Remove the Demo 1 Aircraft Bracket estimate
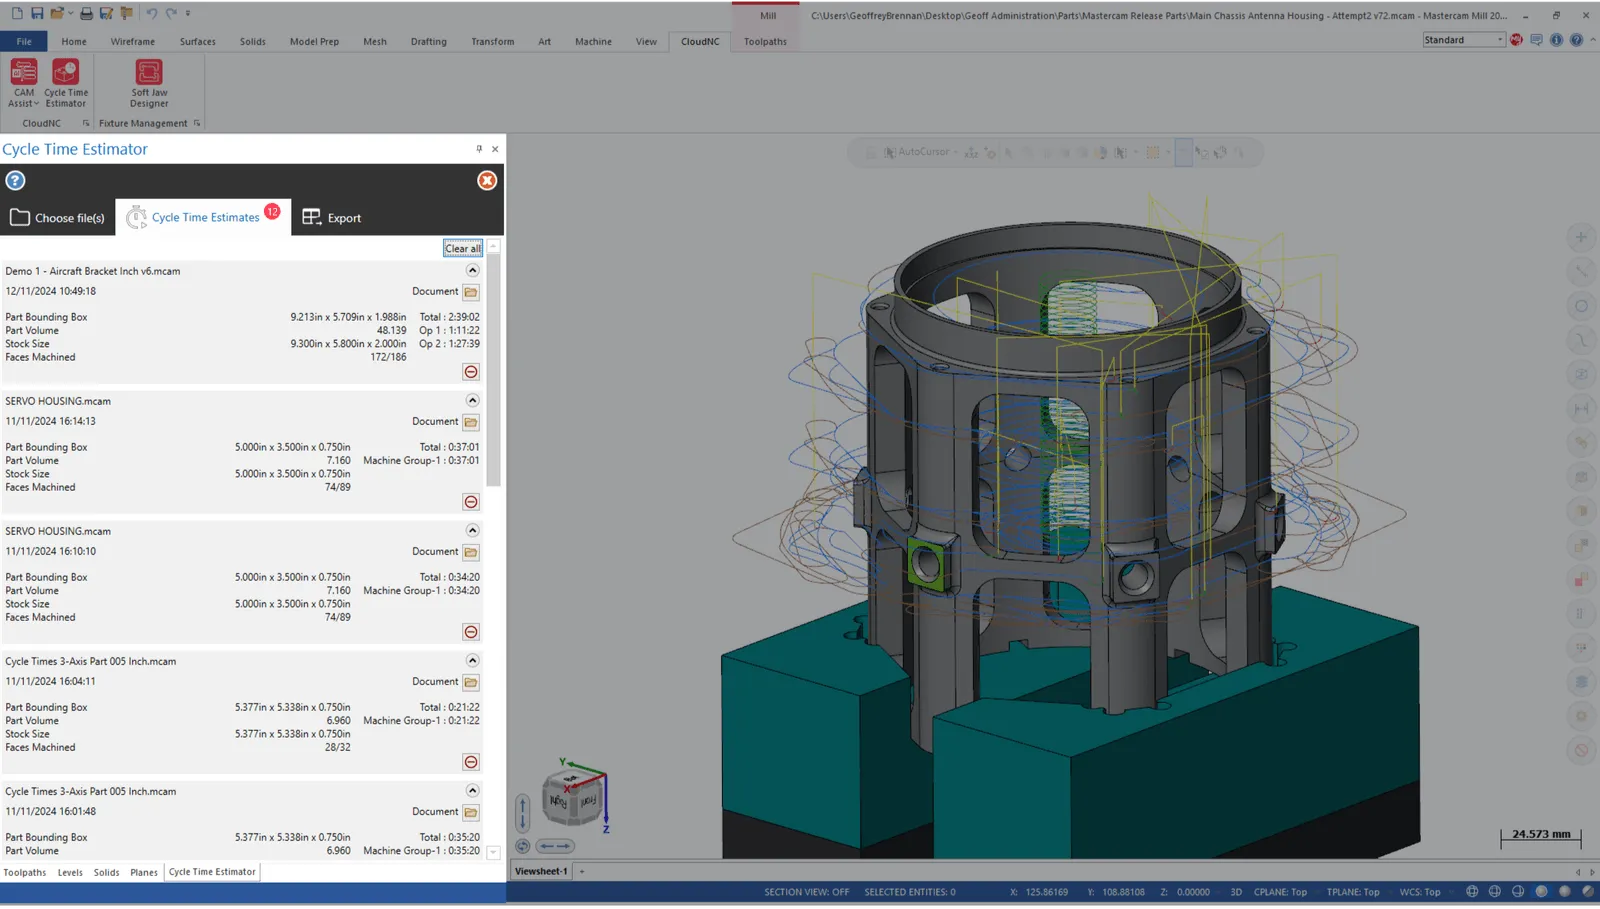The height and width of the screenshot is (909, 1600). pos(471,372)
